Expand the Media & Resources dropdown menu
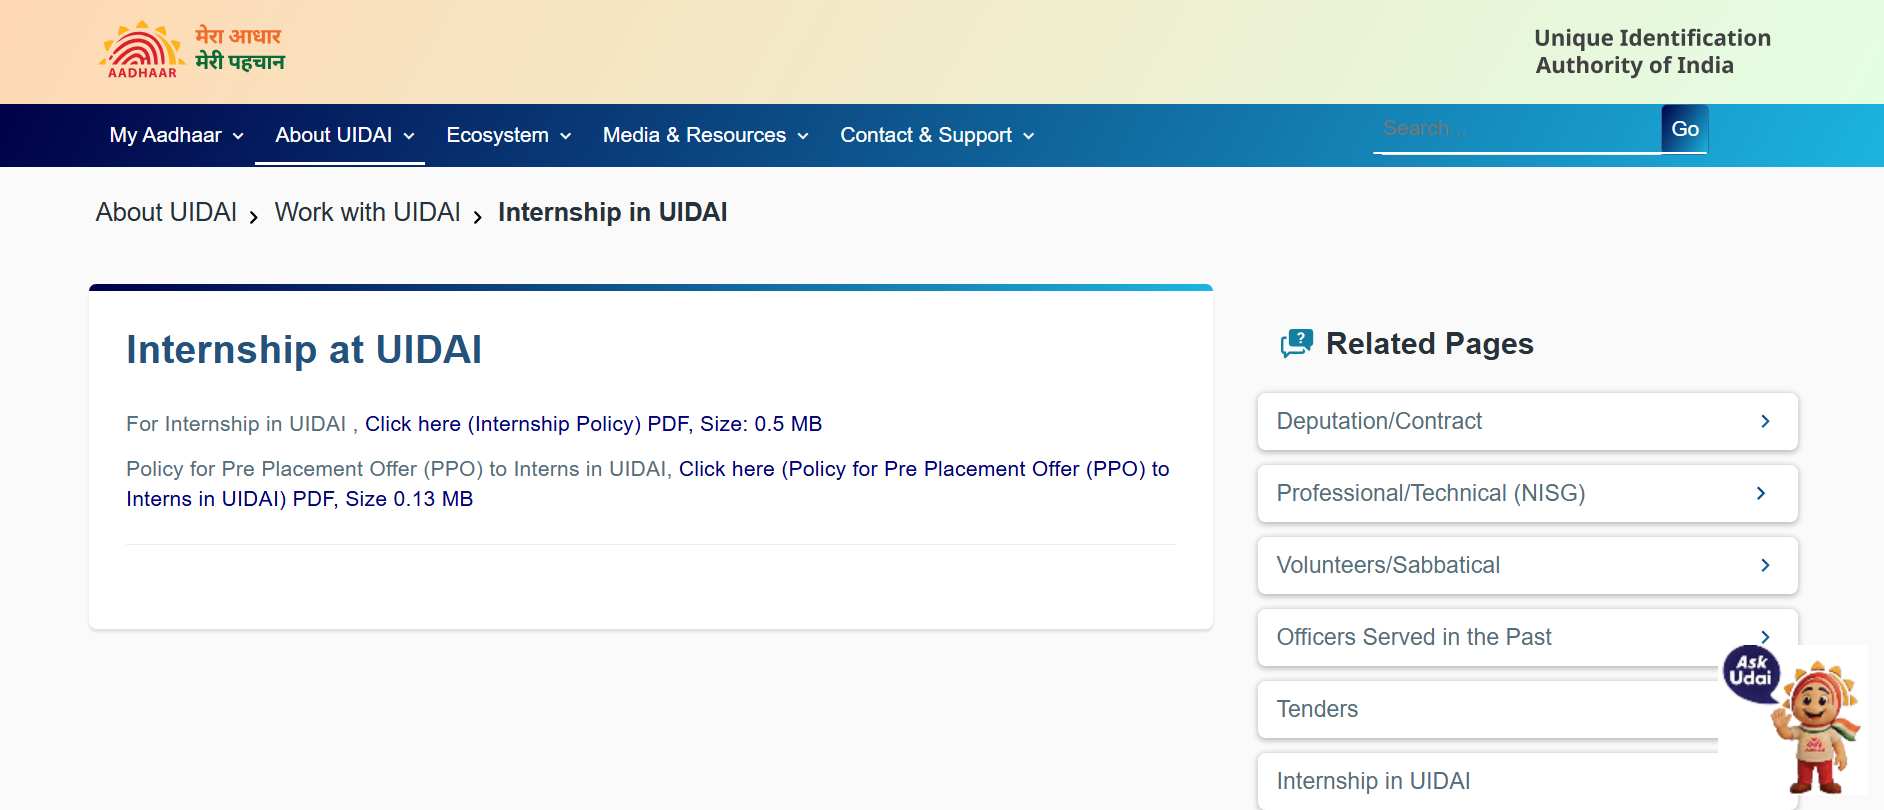Image resolution: width=1884 pixels, height=810 pixels. pos(706,135)
